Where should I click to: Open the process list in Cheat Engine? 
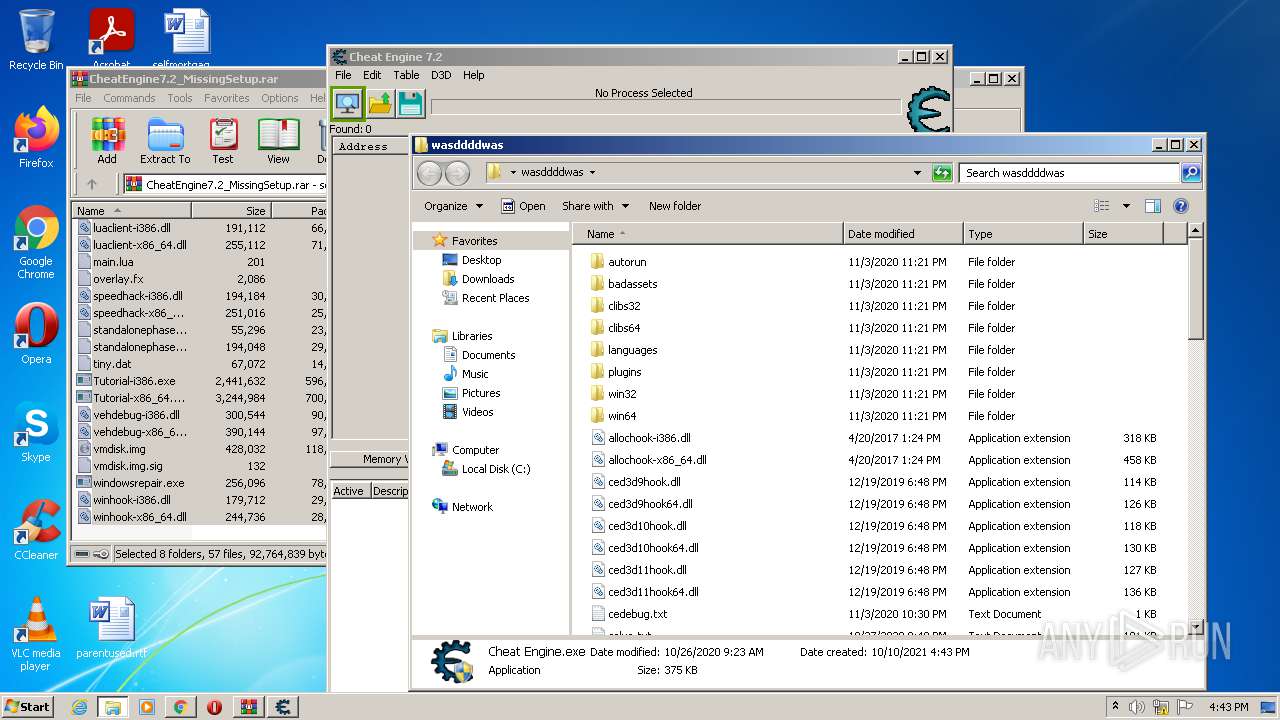pyautogui.click(x=347, y=103)
